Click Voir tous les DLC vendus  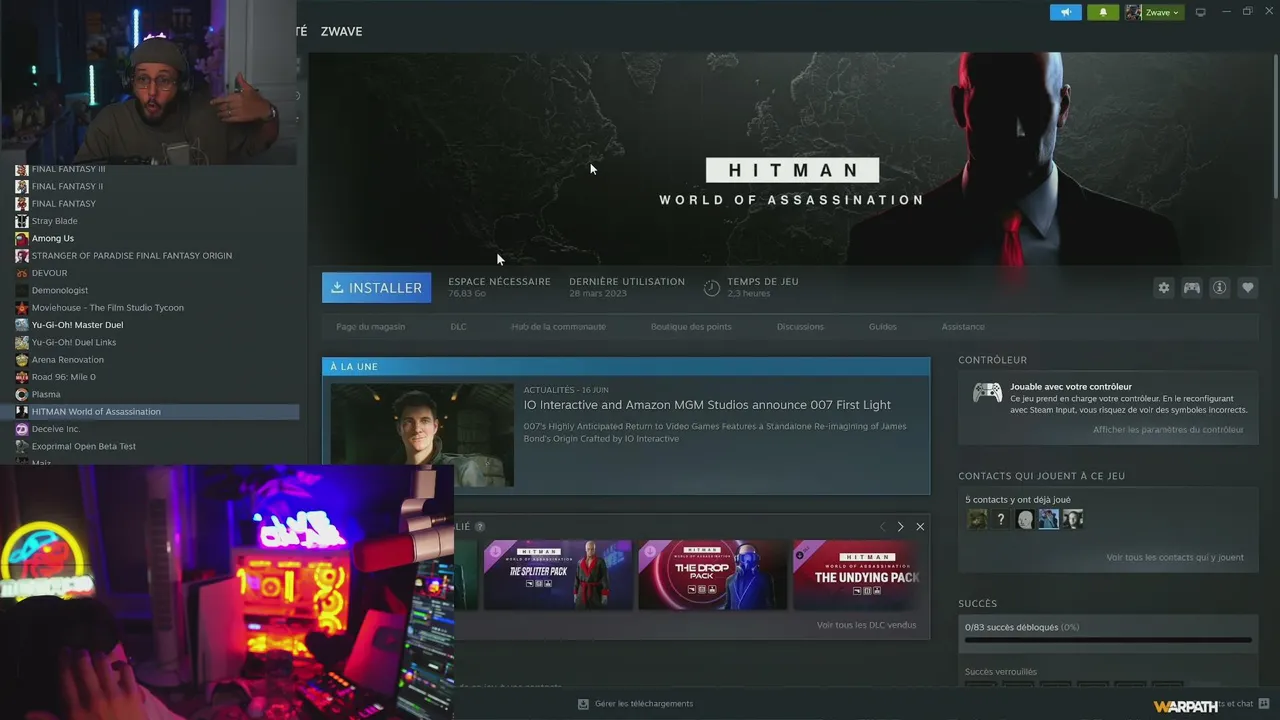click(866, 625)
